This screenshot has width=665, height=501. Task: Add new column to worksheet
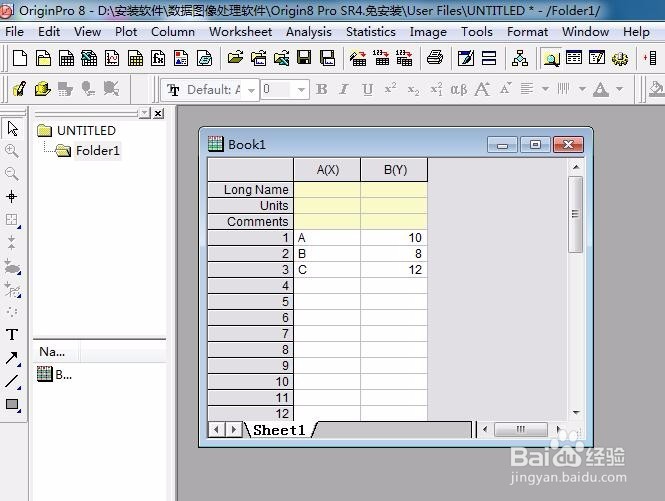(651, 58)
